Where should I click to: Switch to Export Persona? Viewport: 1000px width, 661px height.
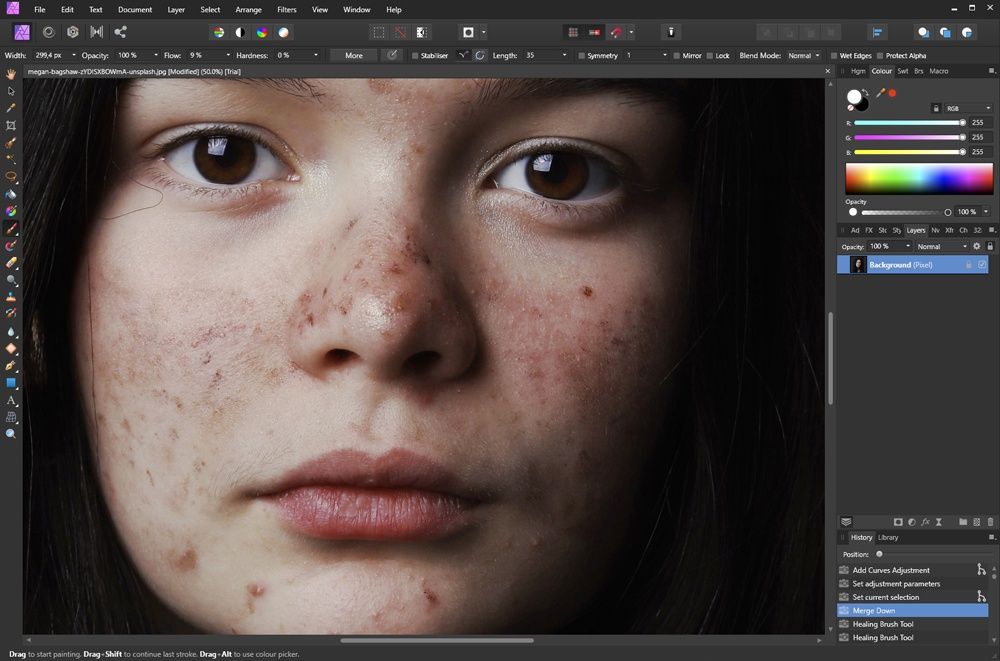click(x=120, y=32)
